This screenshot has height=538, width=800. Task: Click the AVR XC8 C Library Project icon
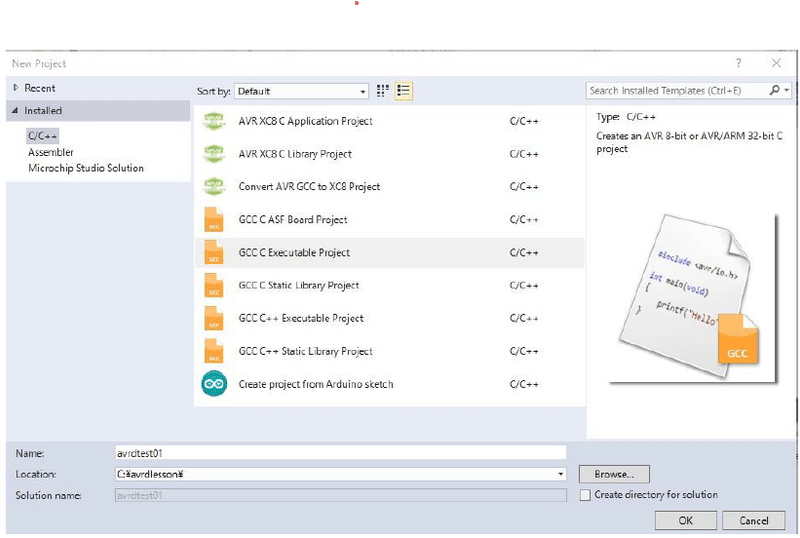pos(214,154)
